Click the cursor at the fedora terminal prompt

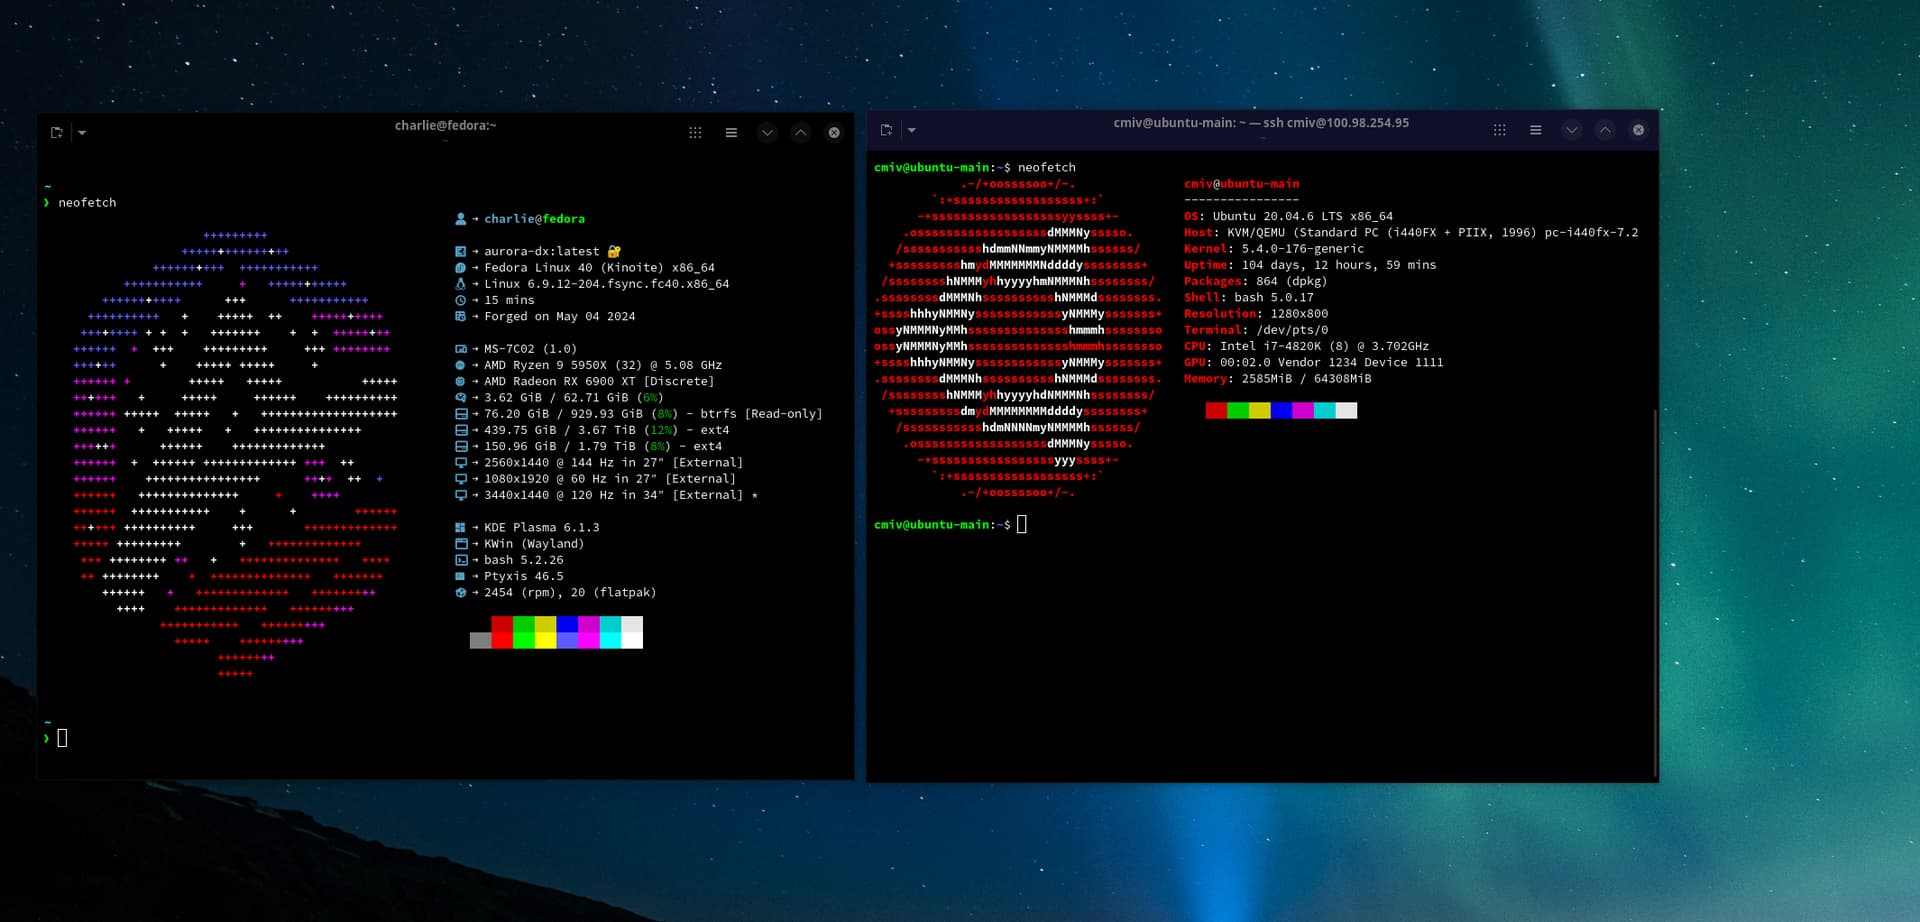tap(62, 738)
